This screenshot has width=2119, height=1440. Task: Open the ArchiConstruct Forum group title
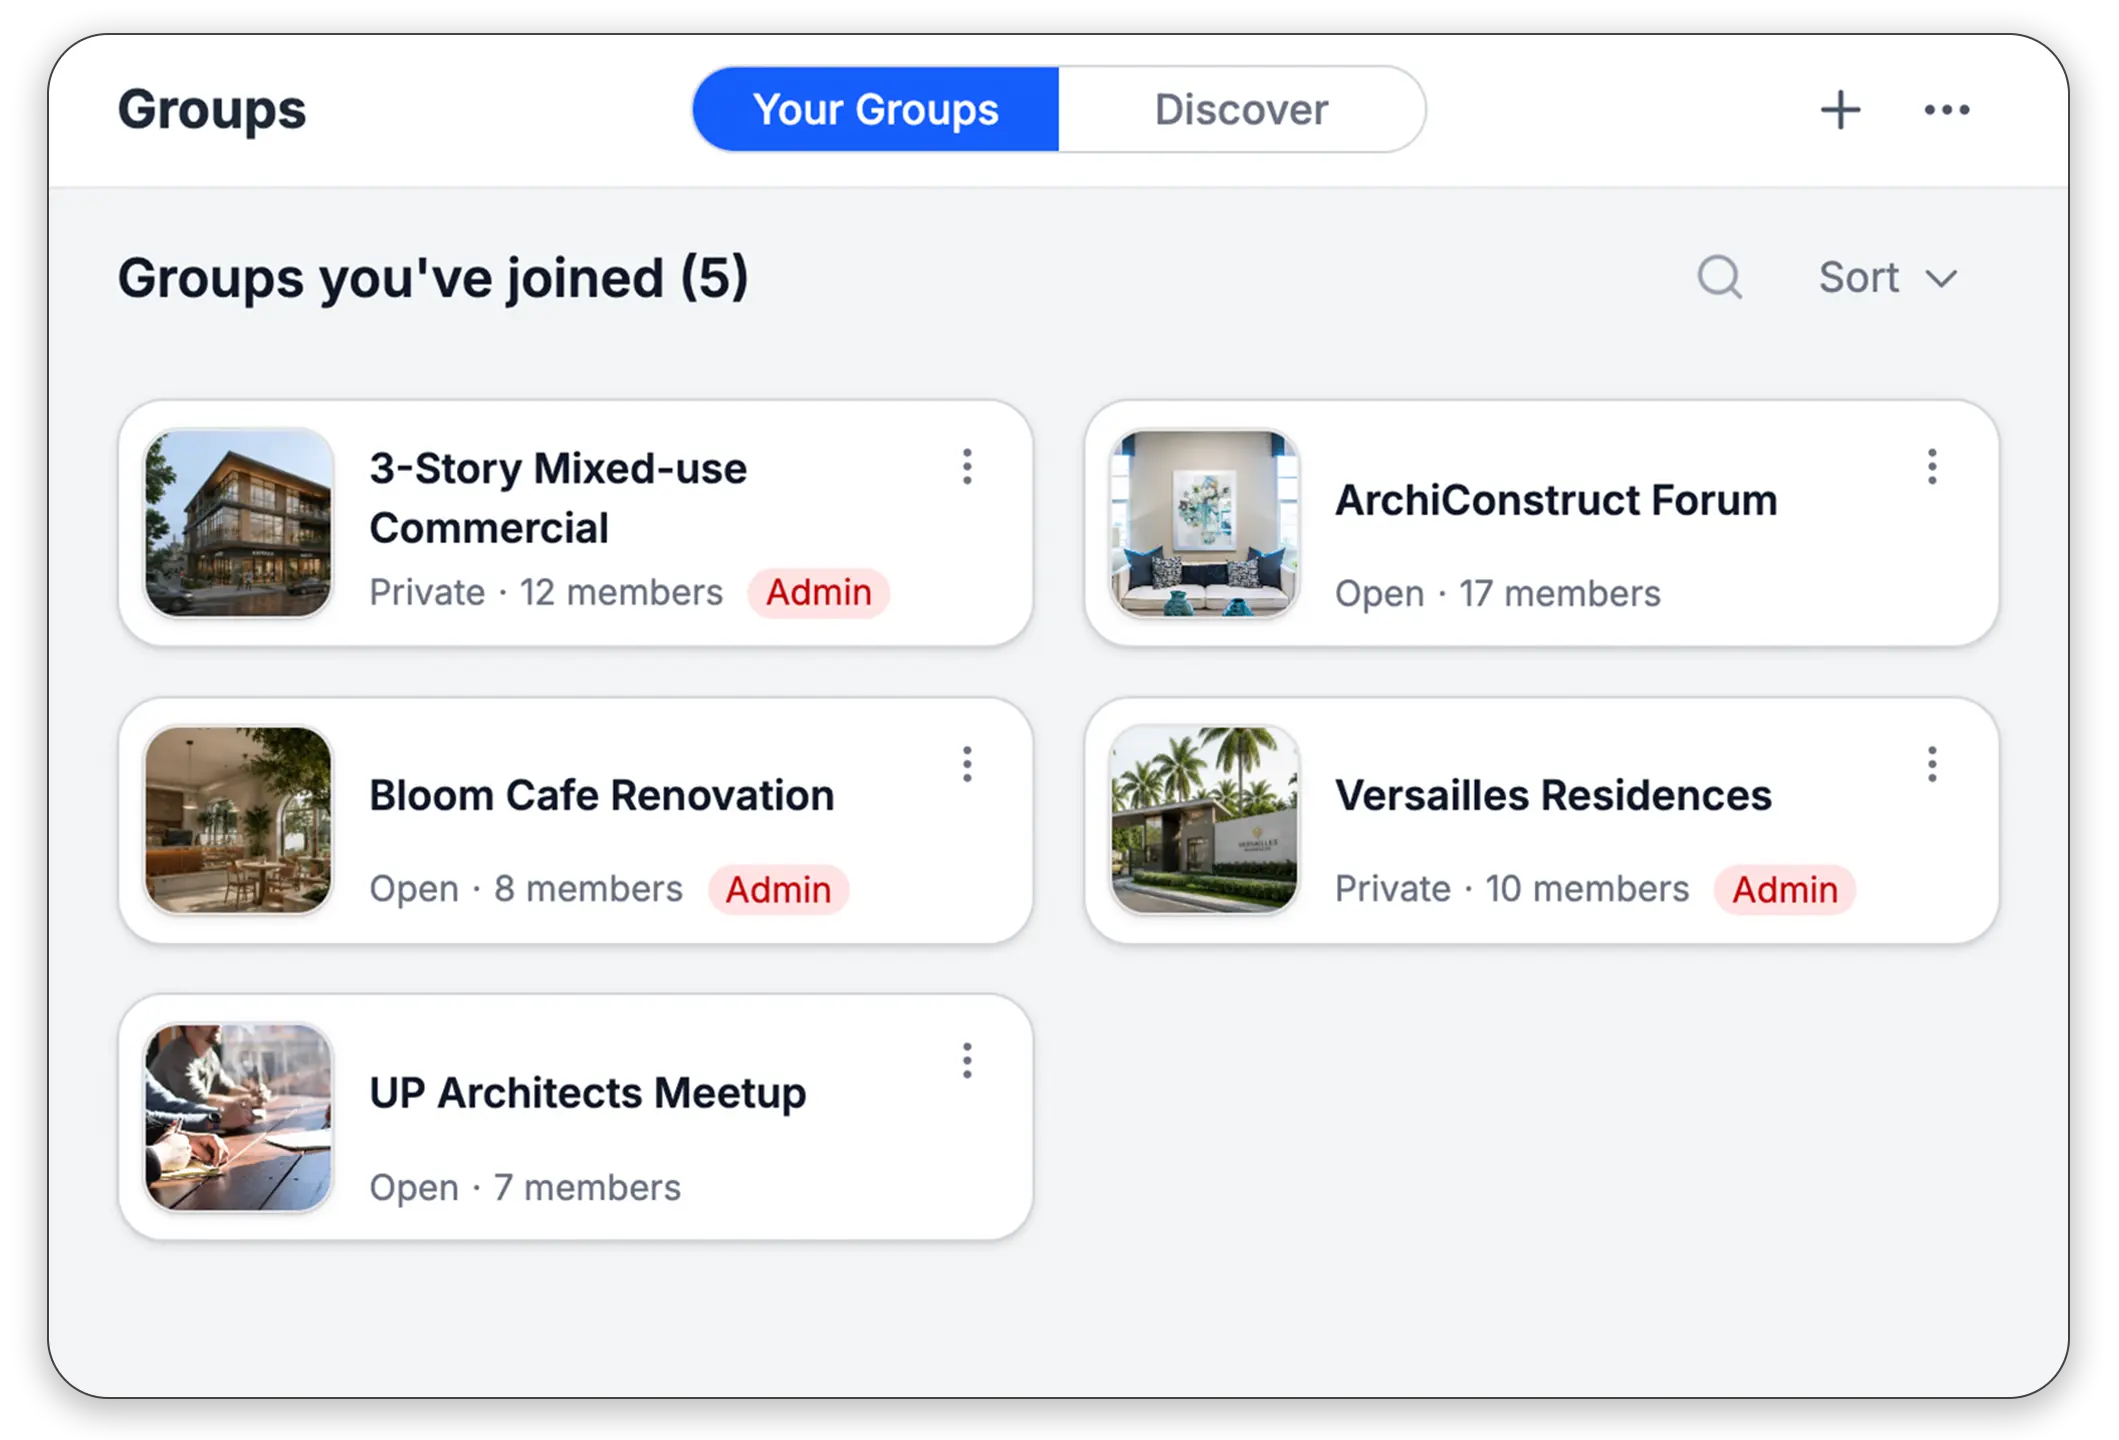[x=1556, y=500]
